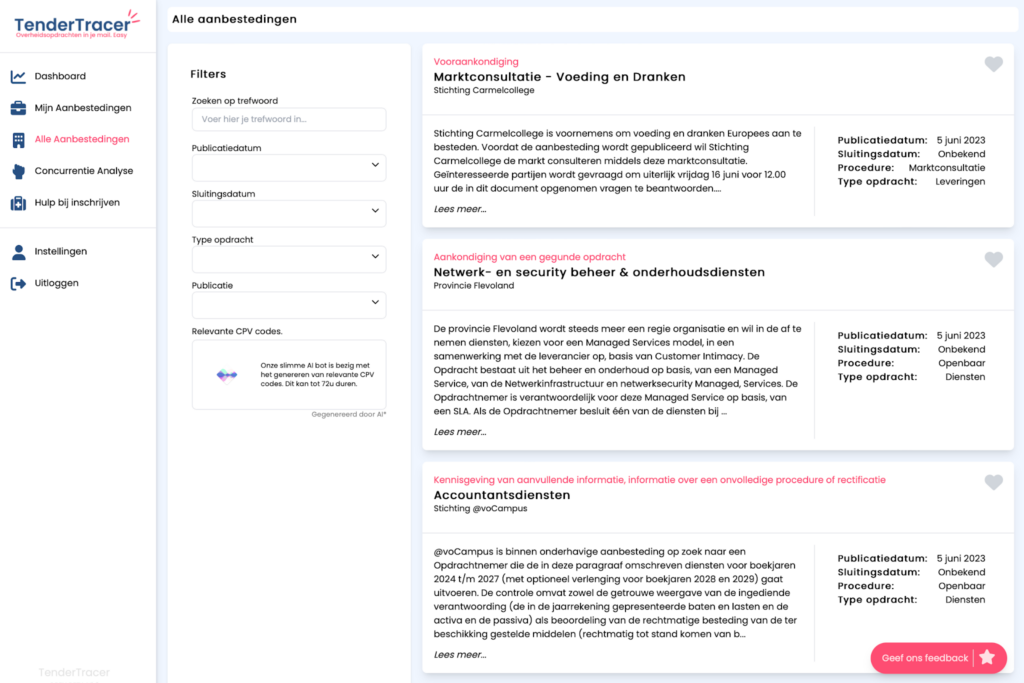This screenshot has width=1024, height=683.
Task: Open Hulp bij inschrijven in the sidebar
Action: pyautogui.click(x=77, y=202)
